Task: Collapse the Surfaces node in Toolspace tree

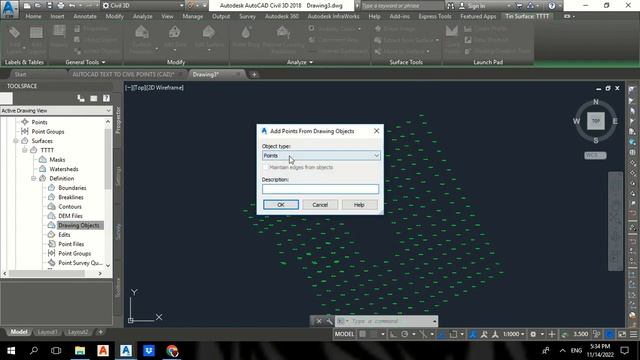Action: pos(16,141)
